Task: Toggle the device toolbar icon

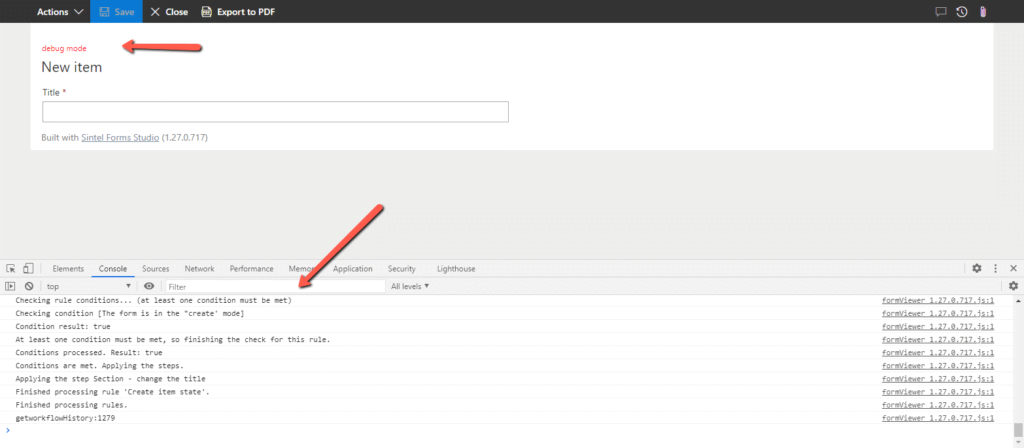Action: pos(28,269)
